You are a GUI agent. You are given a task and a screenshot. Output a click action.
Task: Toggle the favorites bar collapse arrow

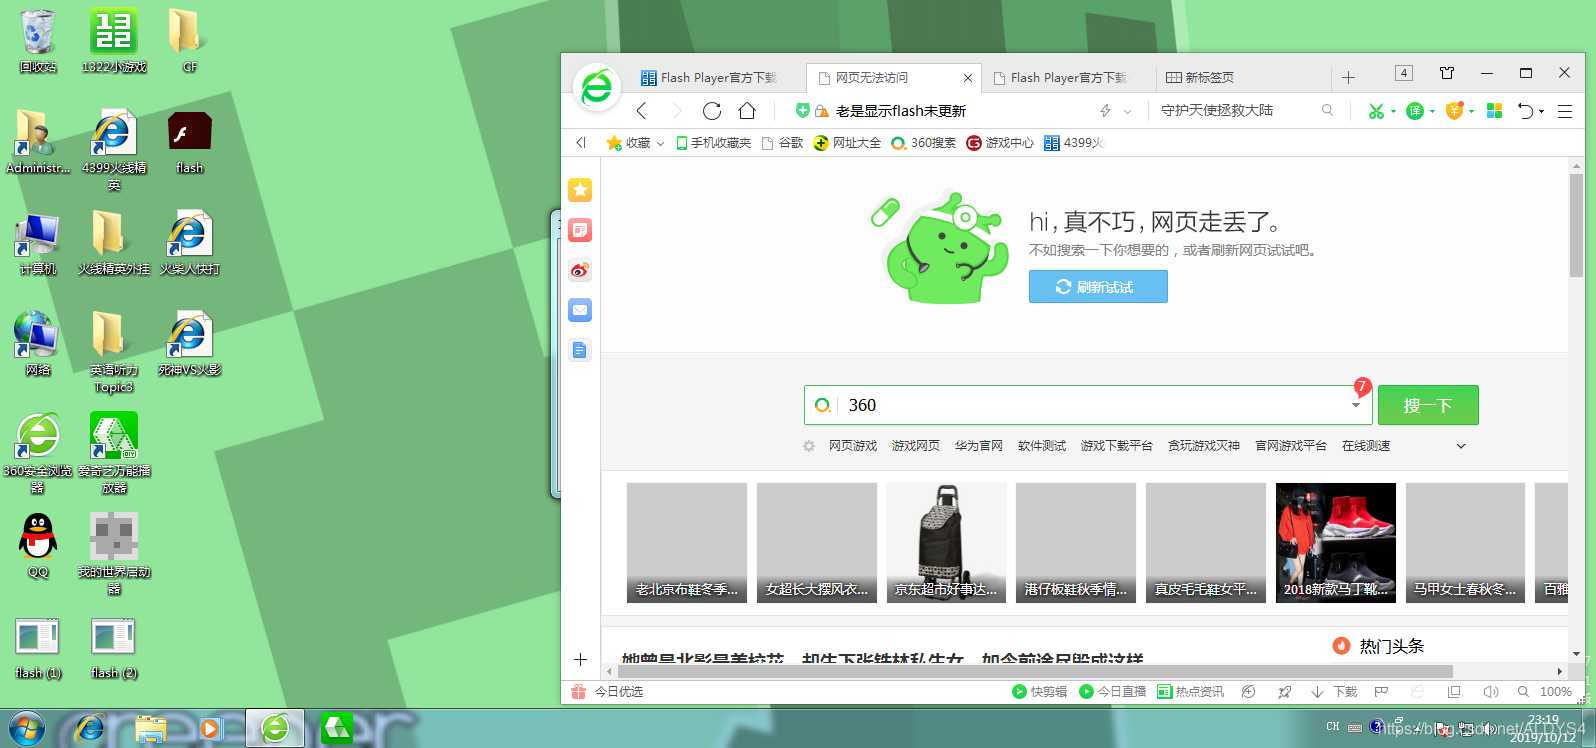[x=581, y=143]
